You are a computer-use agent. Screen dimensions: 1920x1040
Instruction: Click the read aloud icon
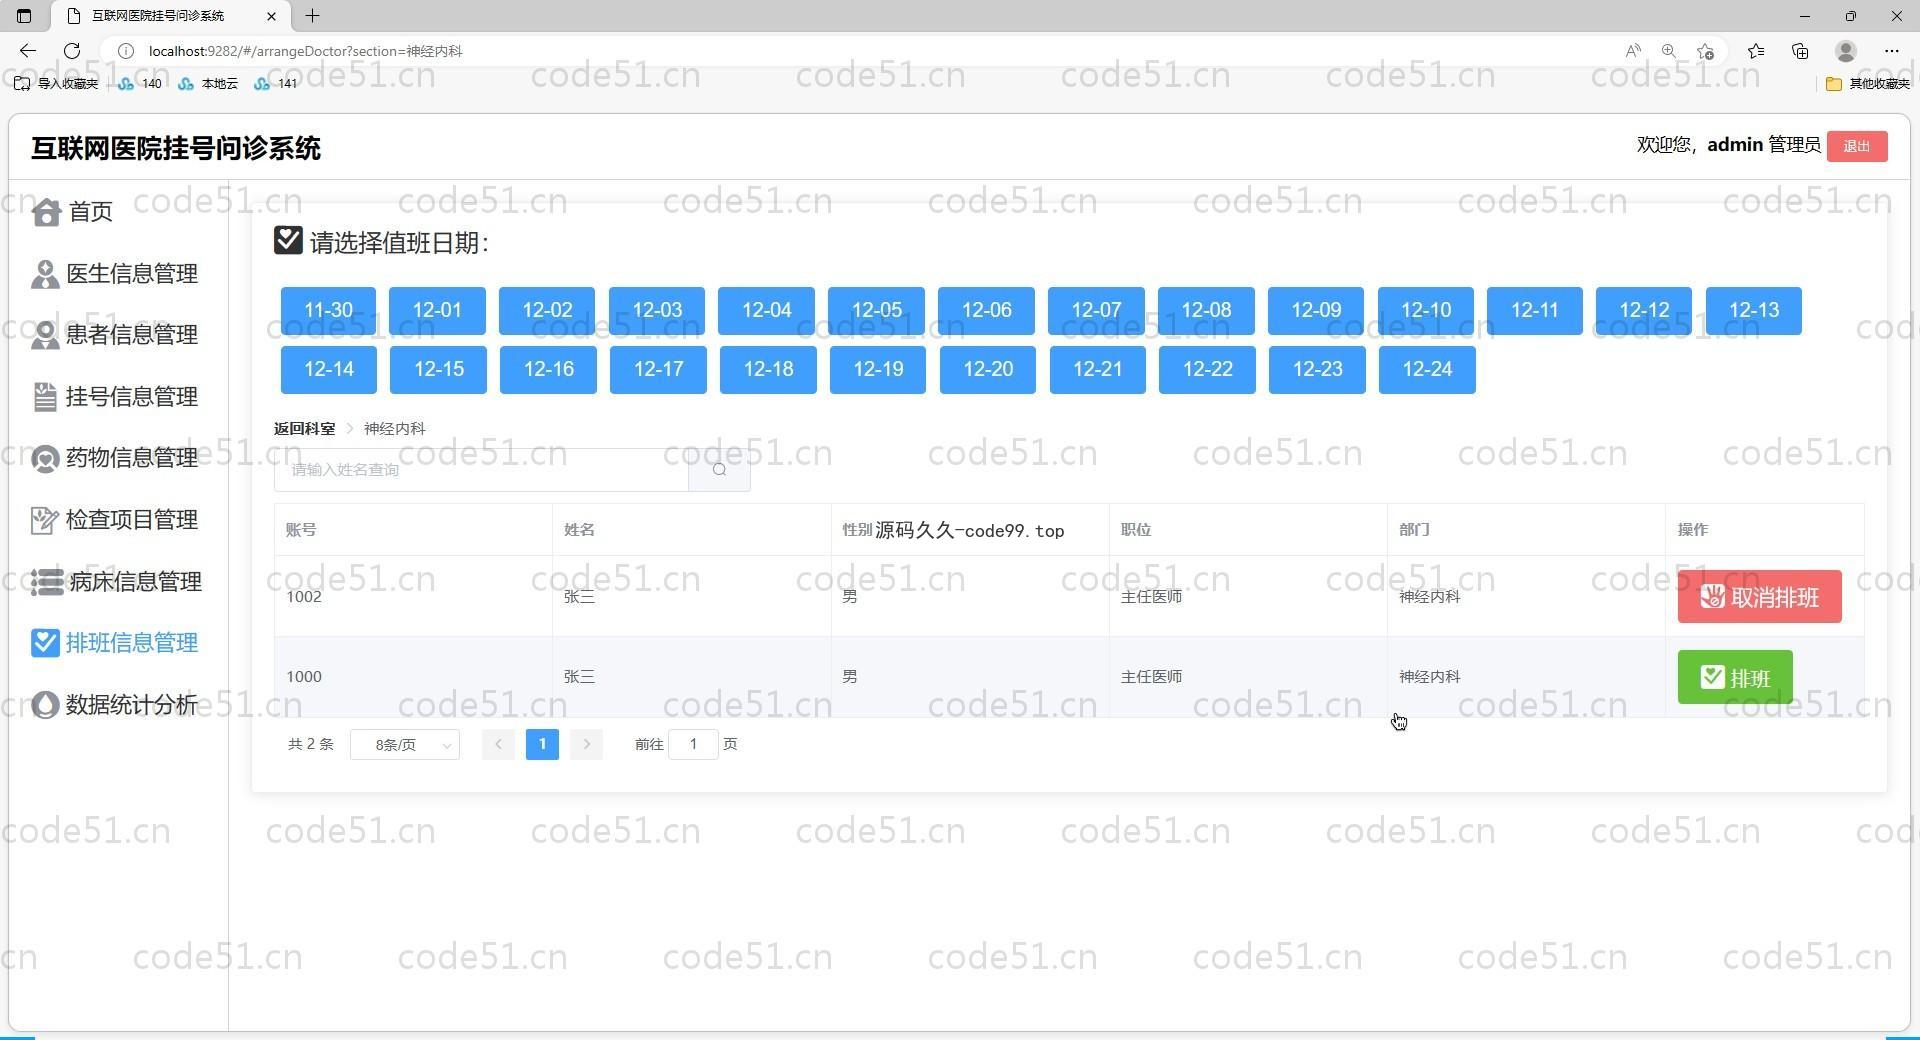click(1633, 51)
